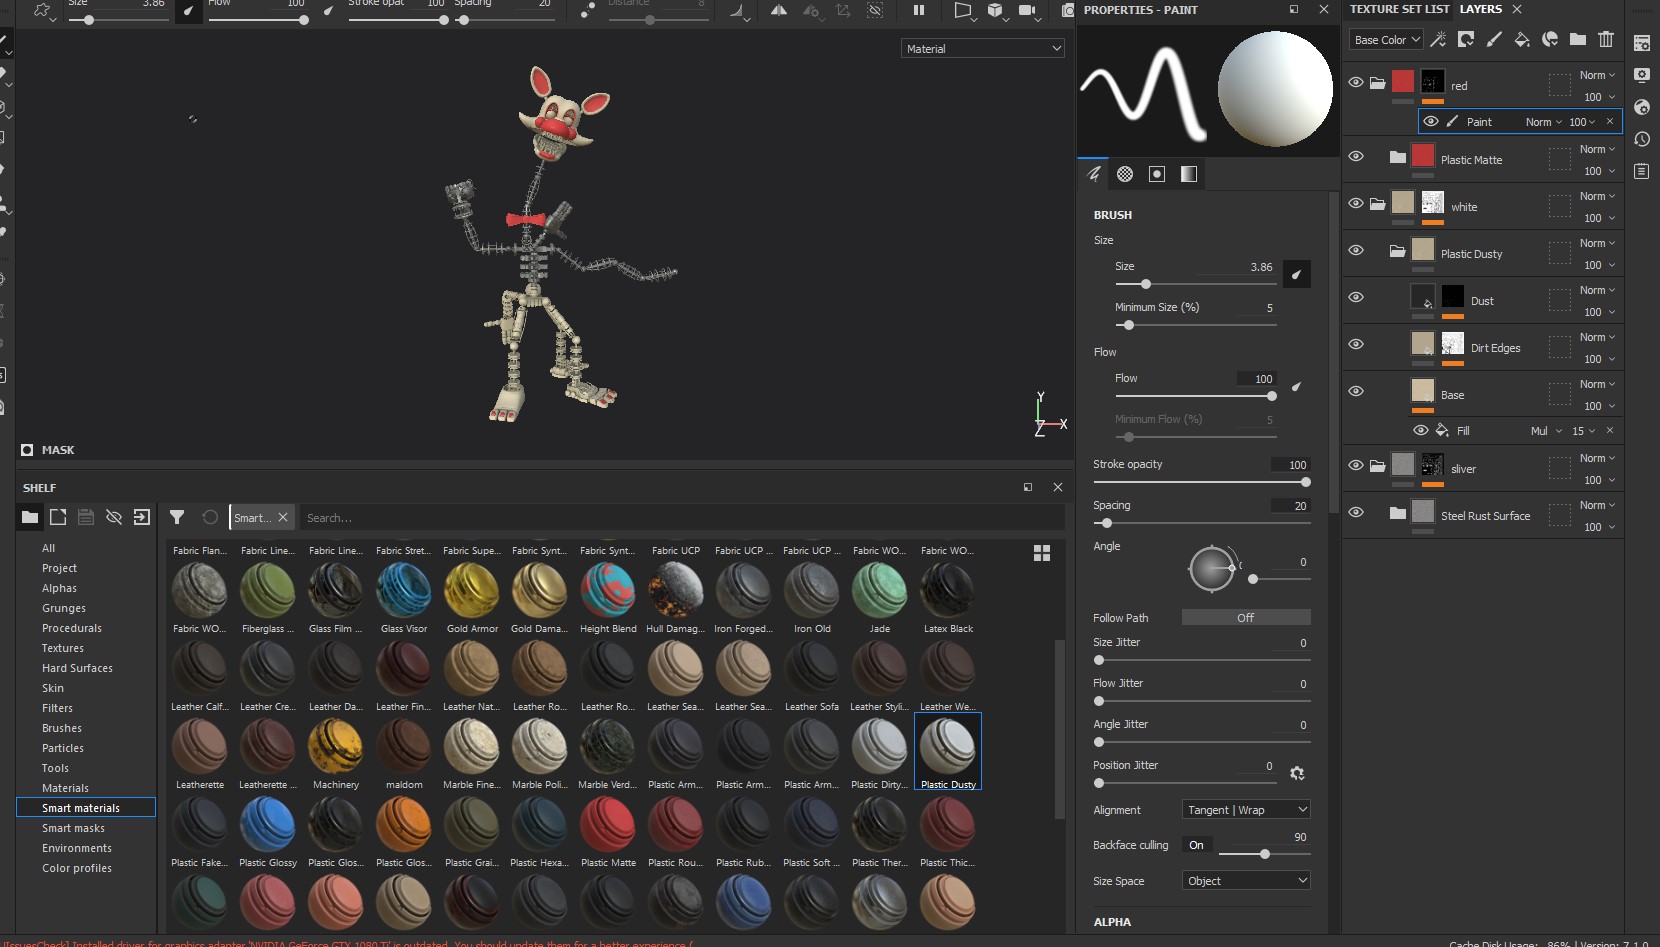Viewport: 1660px width, 947px height.
Task: Hide the white layer group
Action: tap(1356, 204)
